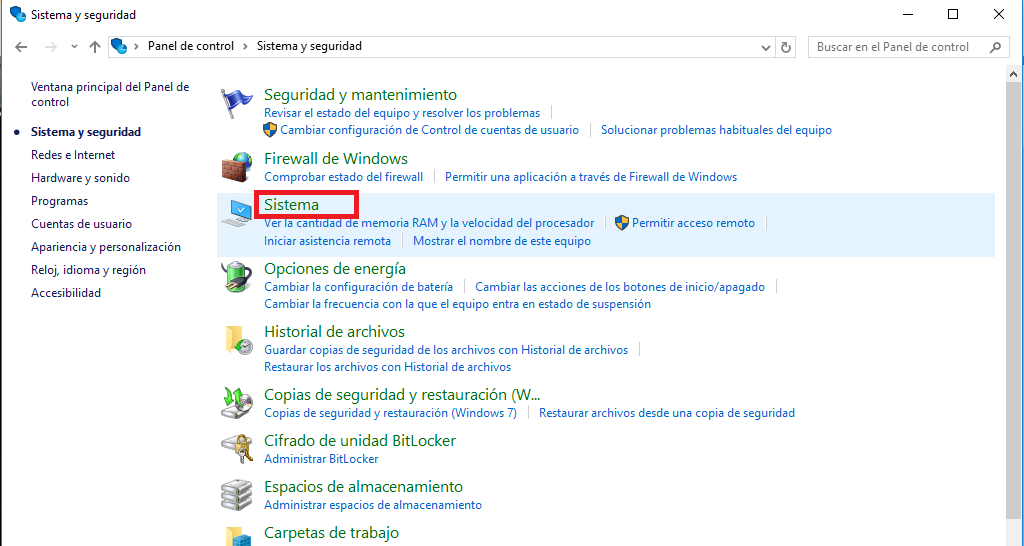Click Iniciar asistencia remota link
This screenshot has height=546, width=1024.
327,241
